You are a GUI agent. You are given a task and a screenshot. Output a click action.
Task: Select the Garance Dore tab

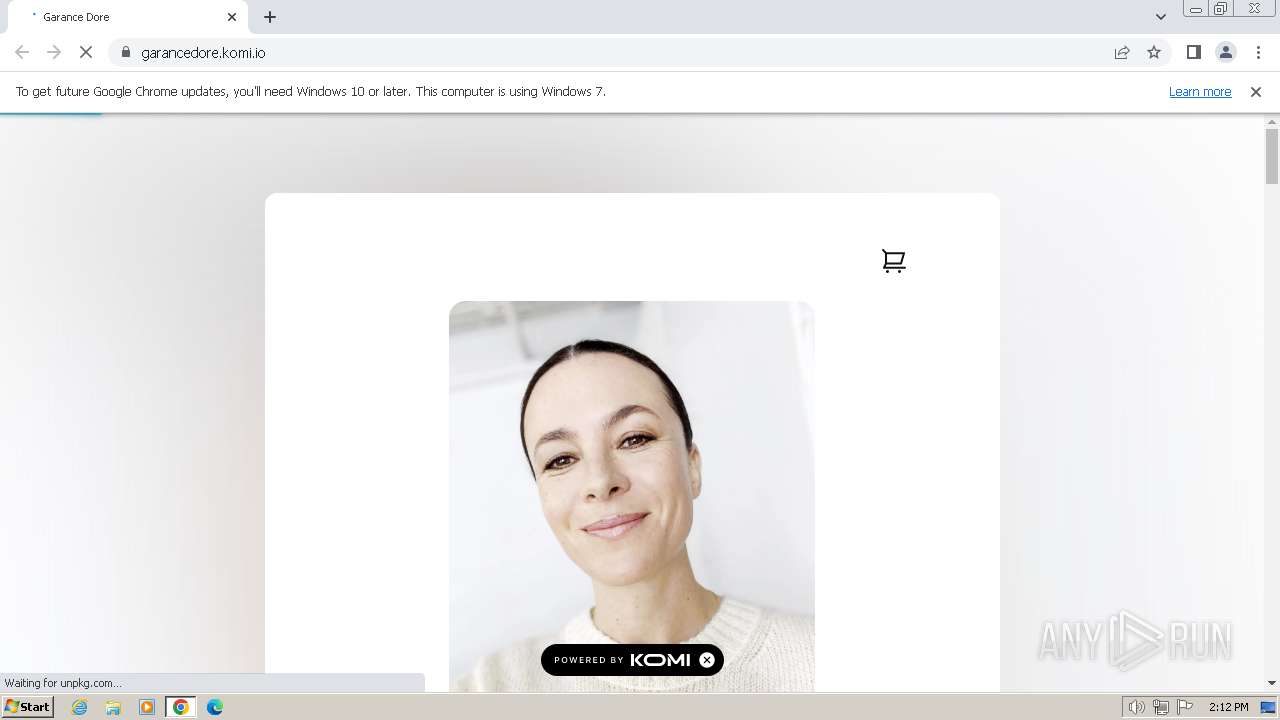pos(130,17)
